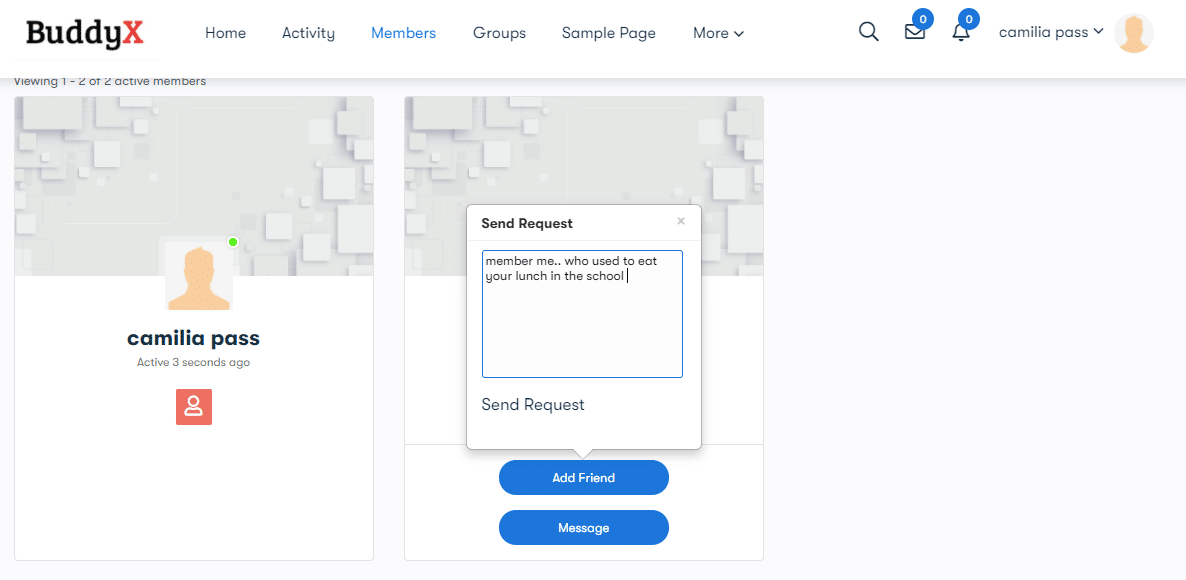Open the search

click(868, 32)
